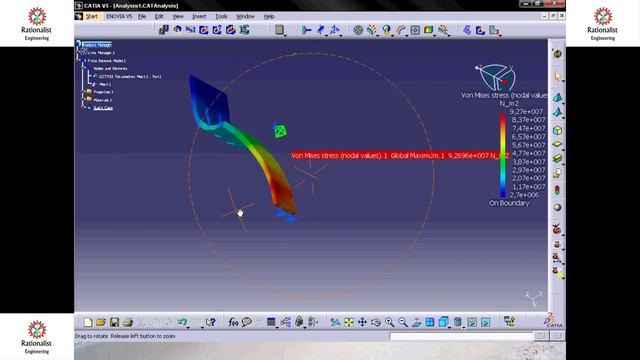Open the View menu
The image size is (640, 360).
pos(178,16)
